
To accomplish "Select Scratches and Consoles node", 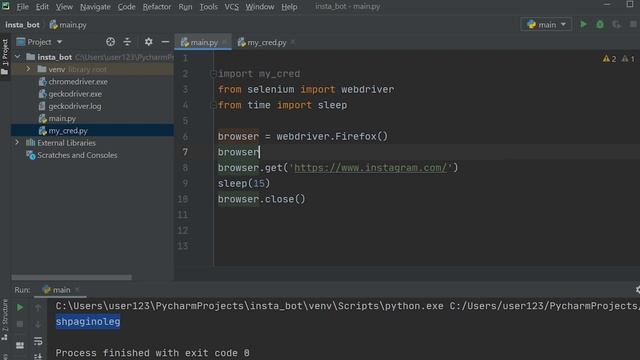I will click(77, 155).
